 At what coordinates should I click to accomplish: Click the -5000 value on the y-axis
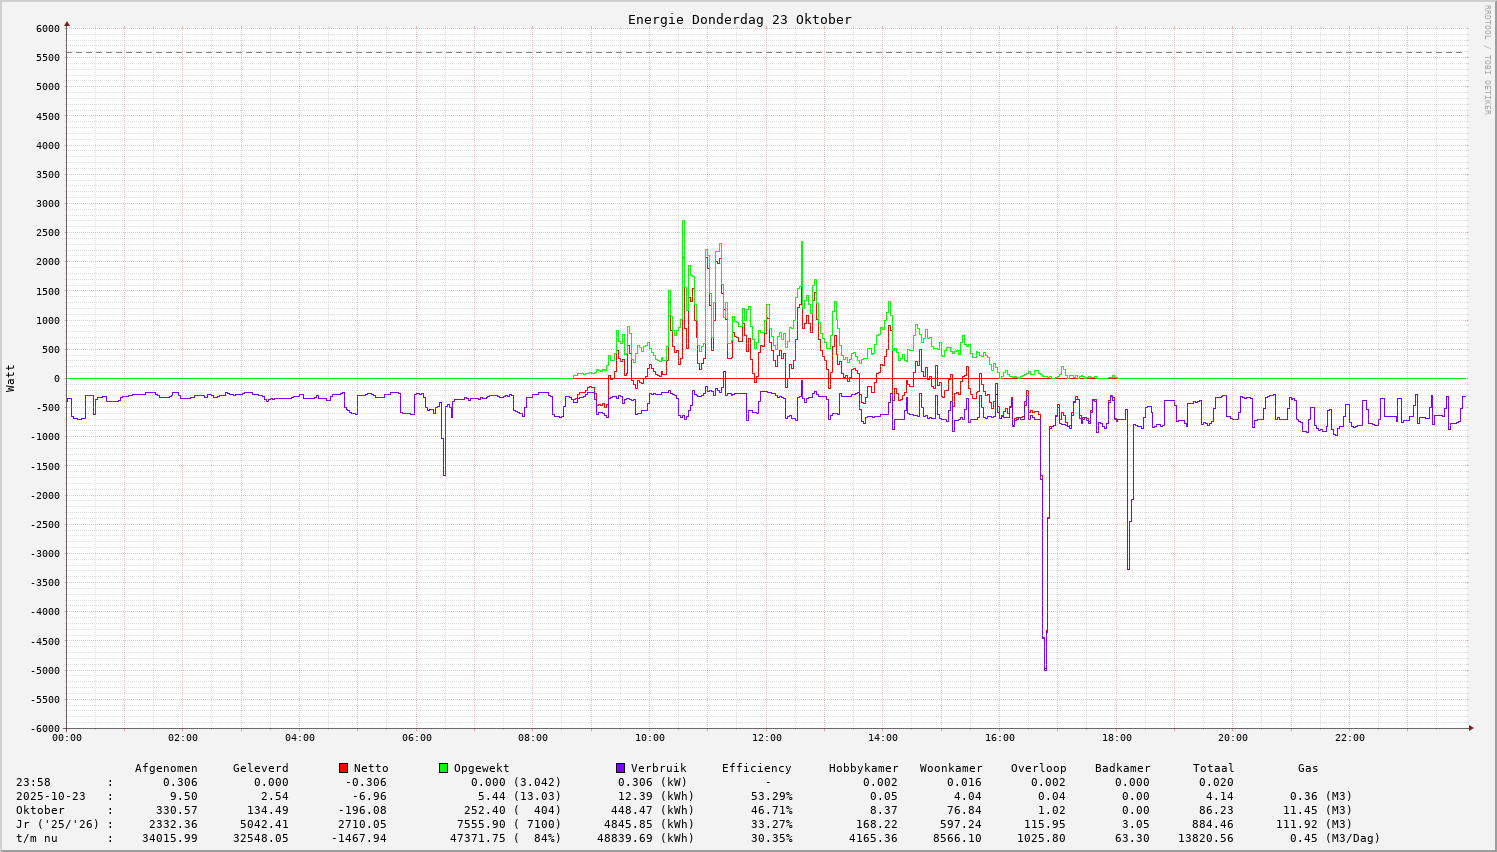pos(44,670)
